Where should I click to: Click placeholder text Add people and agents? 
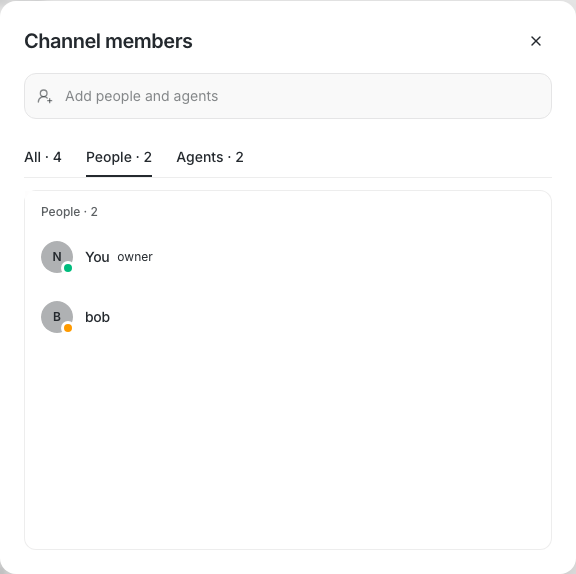141,96
